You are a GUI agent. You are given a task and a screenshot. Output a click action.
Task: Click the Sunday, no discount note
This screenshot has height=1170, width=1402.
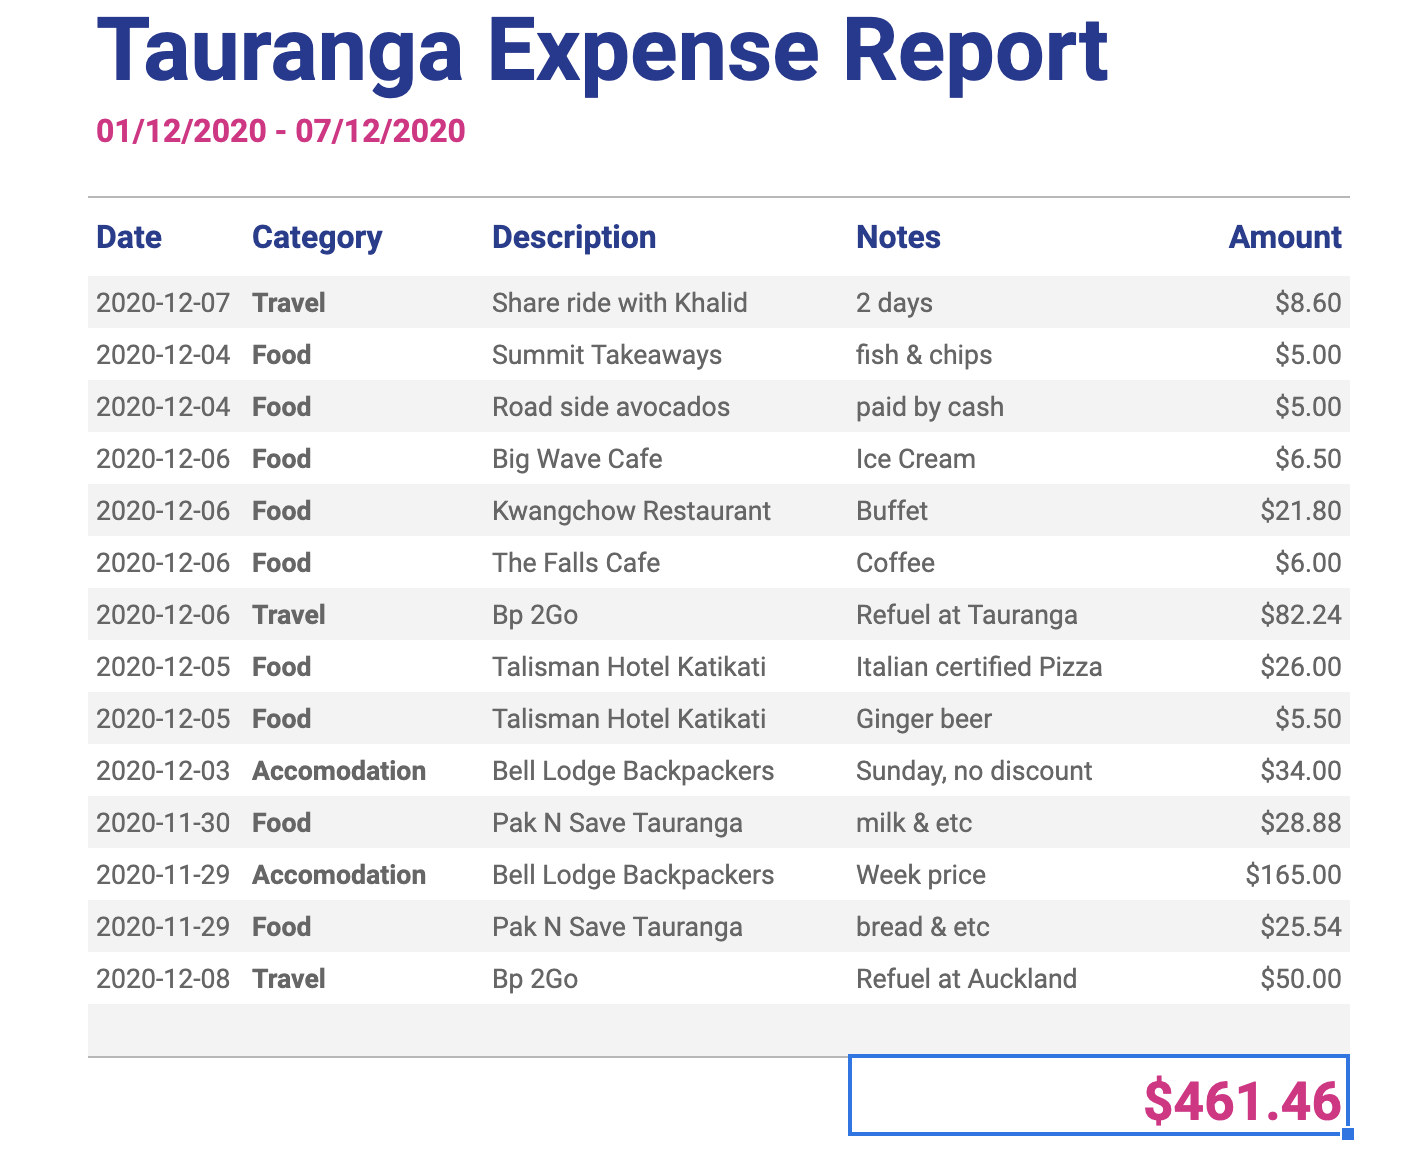click(x=974, y=771)
